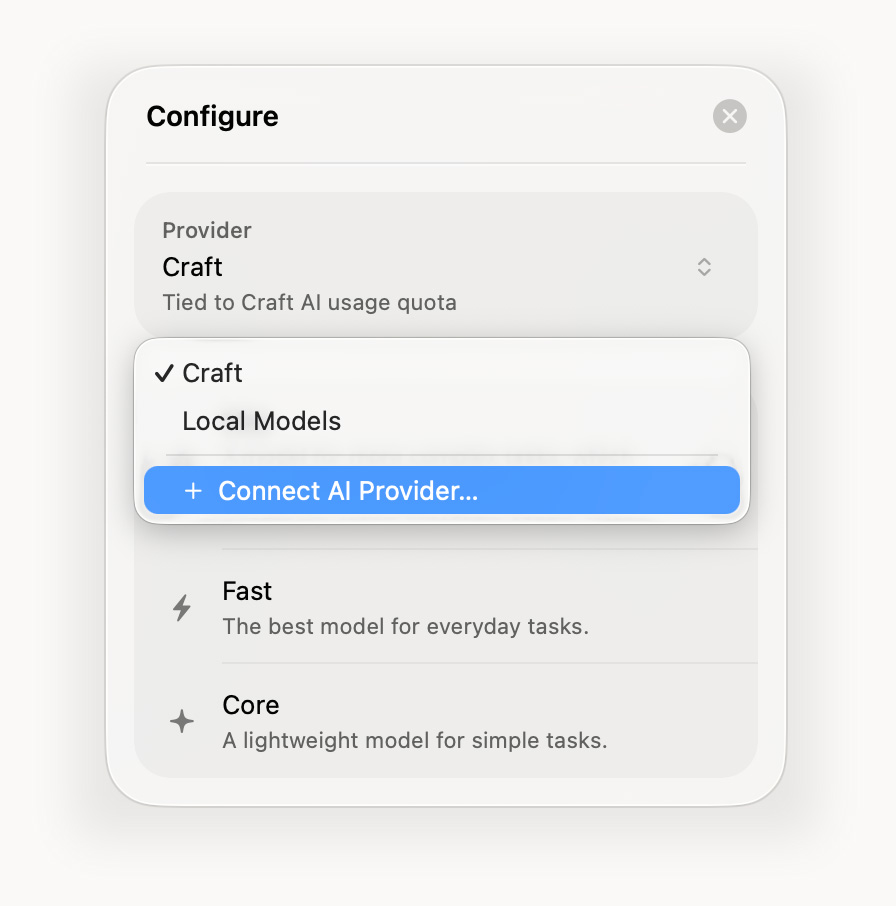Click the plus icon beside Connect AI Provider
This screenshot has width=896, height=906.
193,491
